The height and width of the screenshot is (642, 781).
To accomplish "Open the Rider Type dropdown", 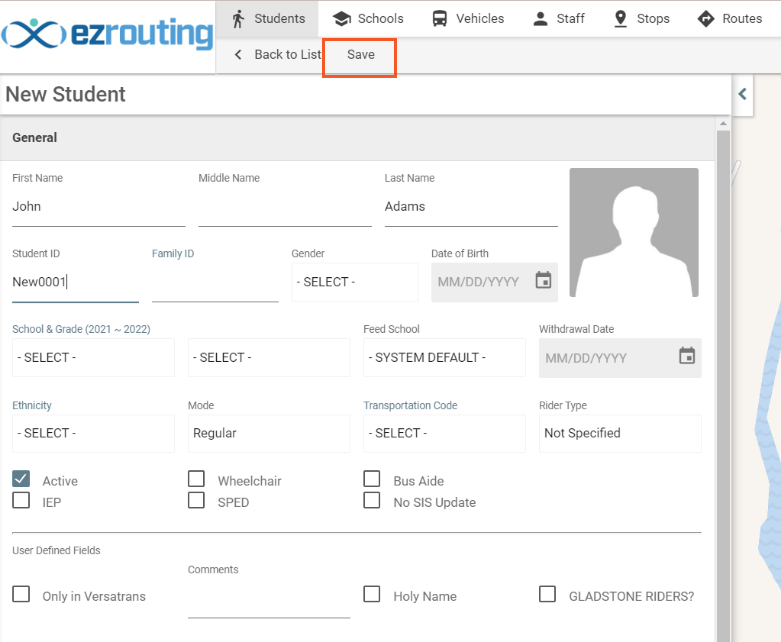I will 620,433.
